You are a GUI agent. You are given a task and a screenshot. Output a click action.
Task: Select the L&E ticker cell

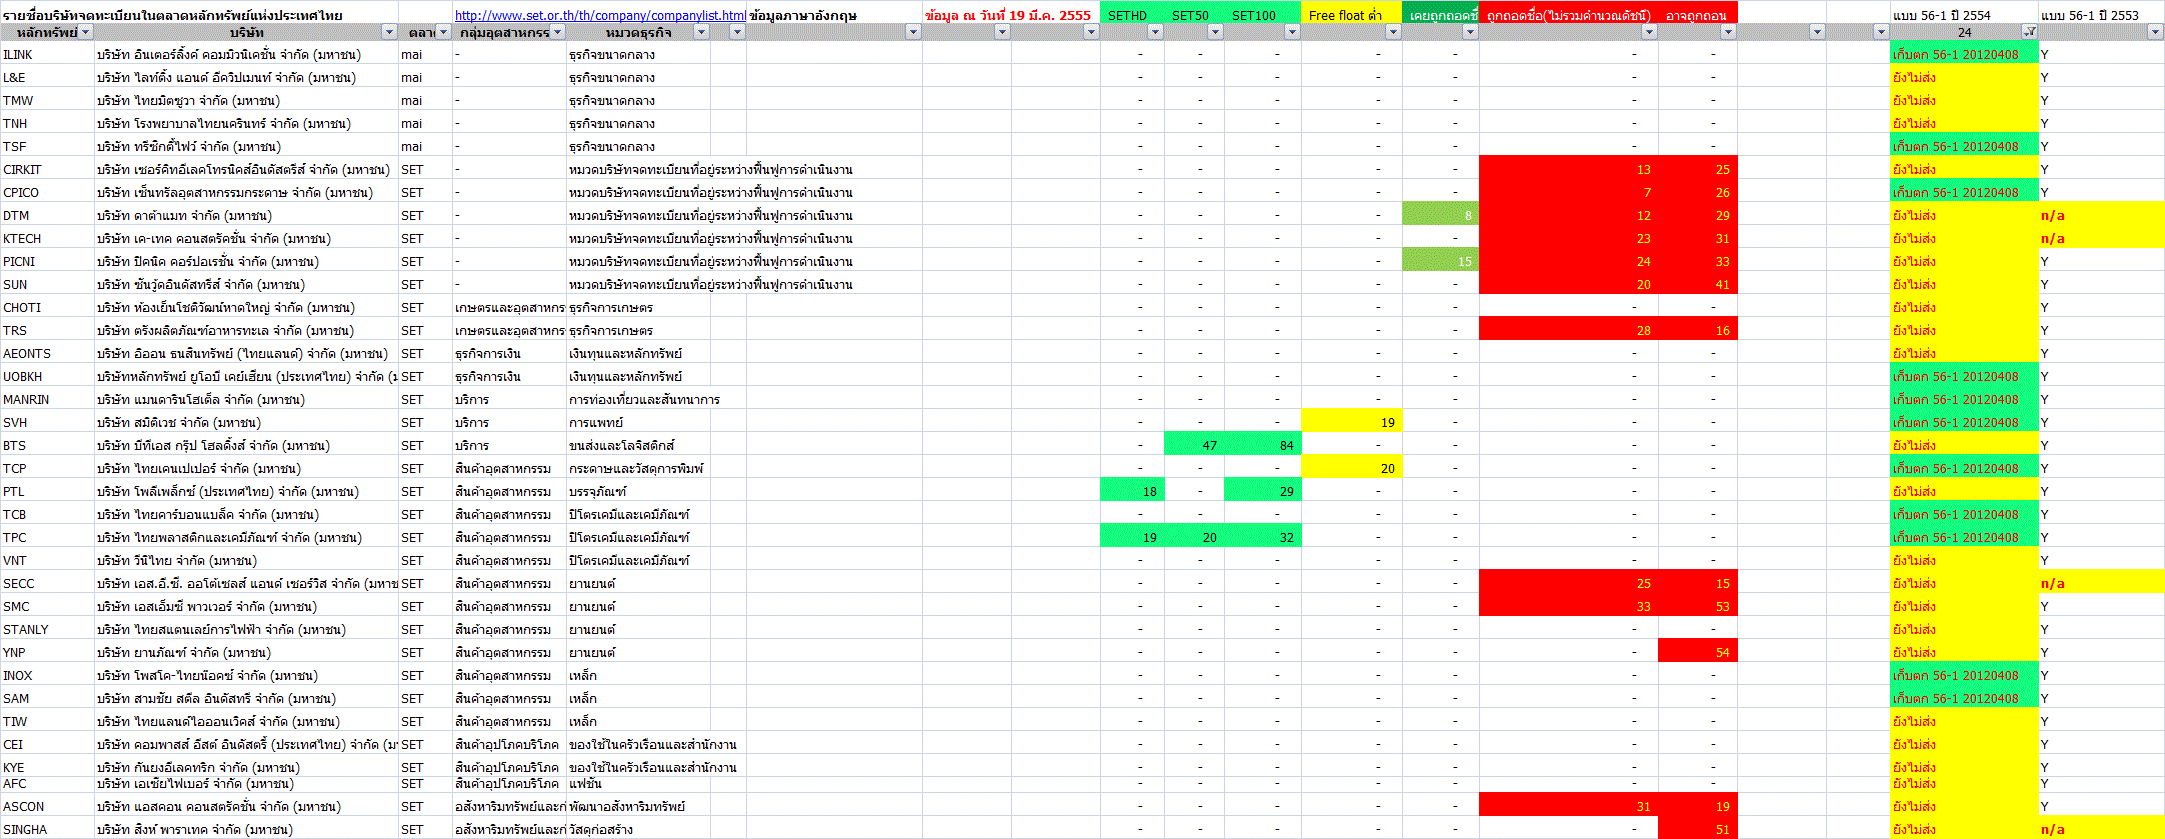[x=48, y=77]
